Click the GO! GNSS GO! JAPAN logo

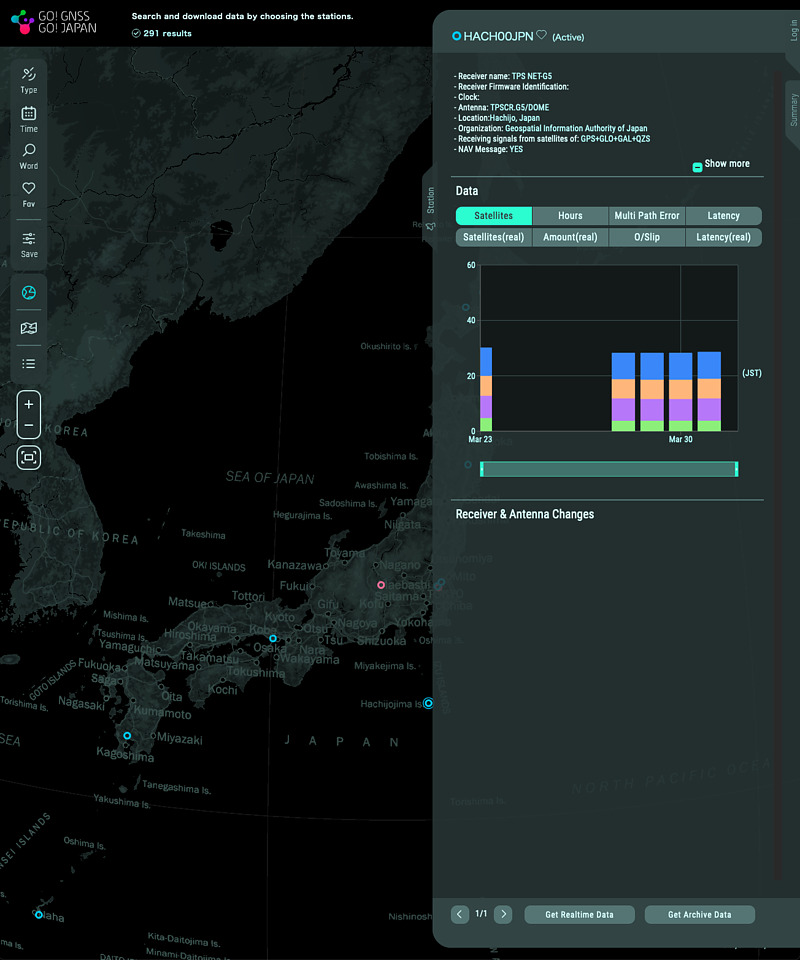coord(54,21)
